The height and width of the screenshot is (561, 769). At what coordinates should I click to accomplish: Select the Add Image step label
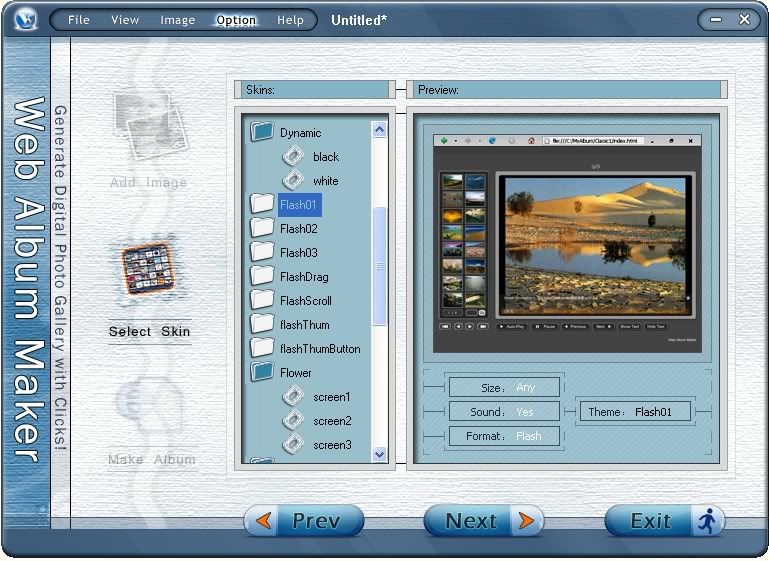click(149, 183)
